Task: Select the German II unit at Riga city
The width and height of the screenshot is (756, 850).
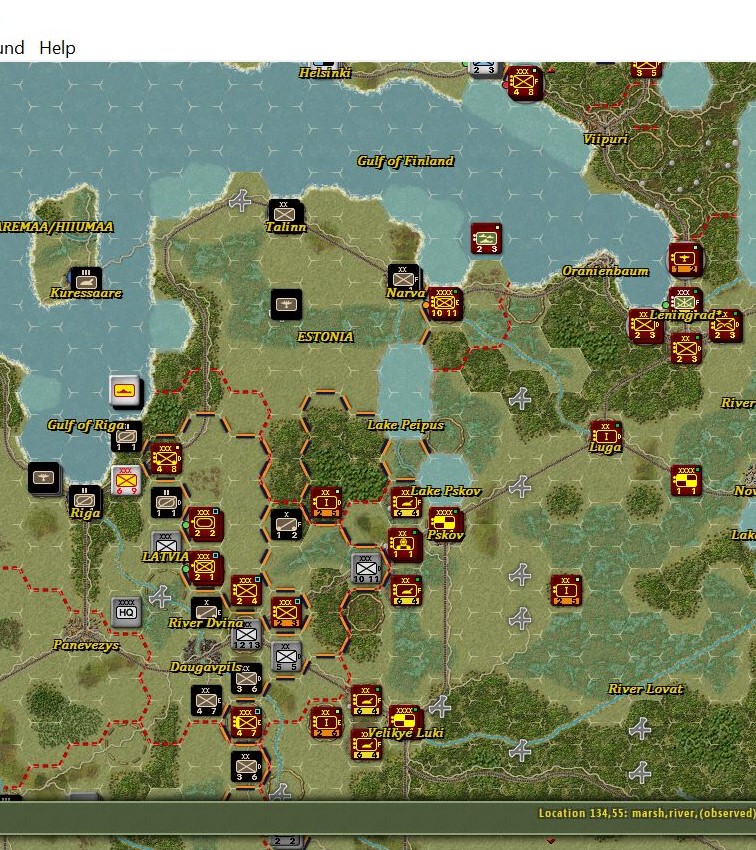Action: 85,499
